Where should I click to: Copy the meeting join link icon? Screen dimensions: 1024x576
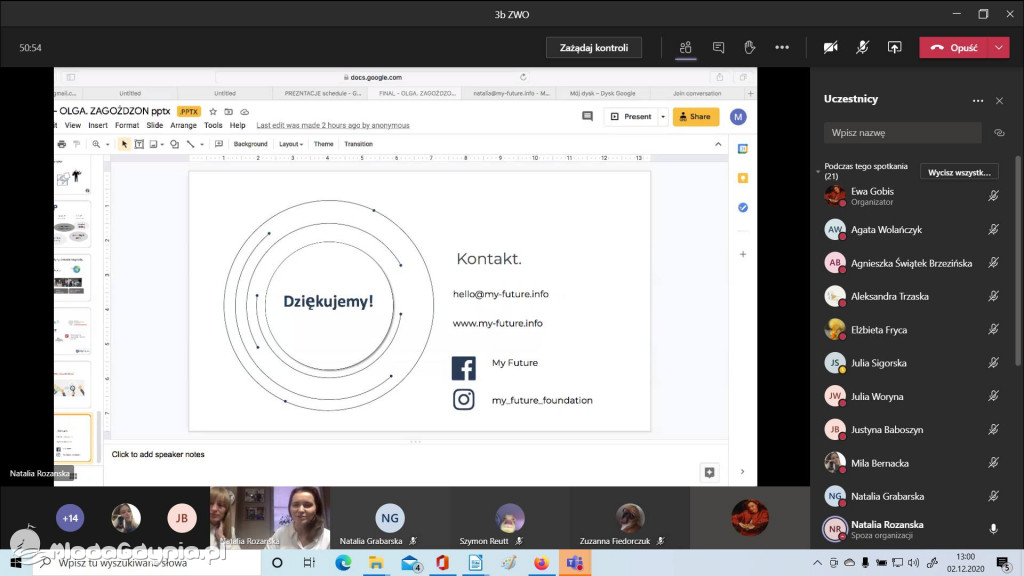998,133
